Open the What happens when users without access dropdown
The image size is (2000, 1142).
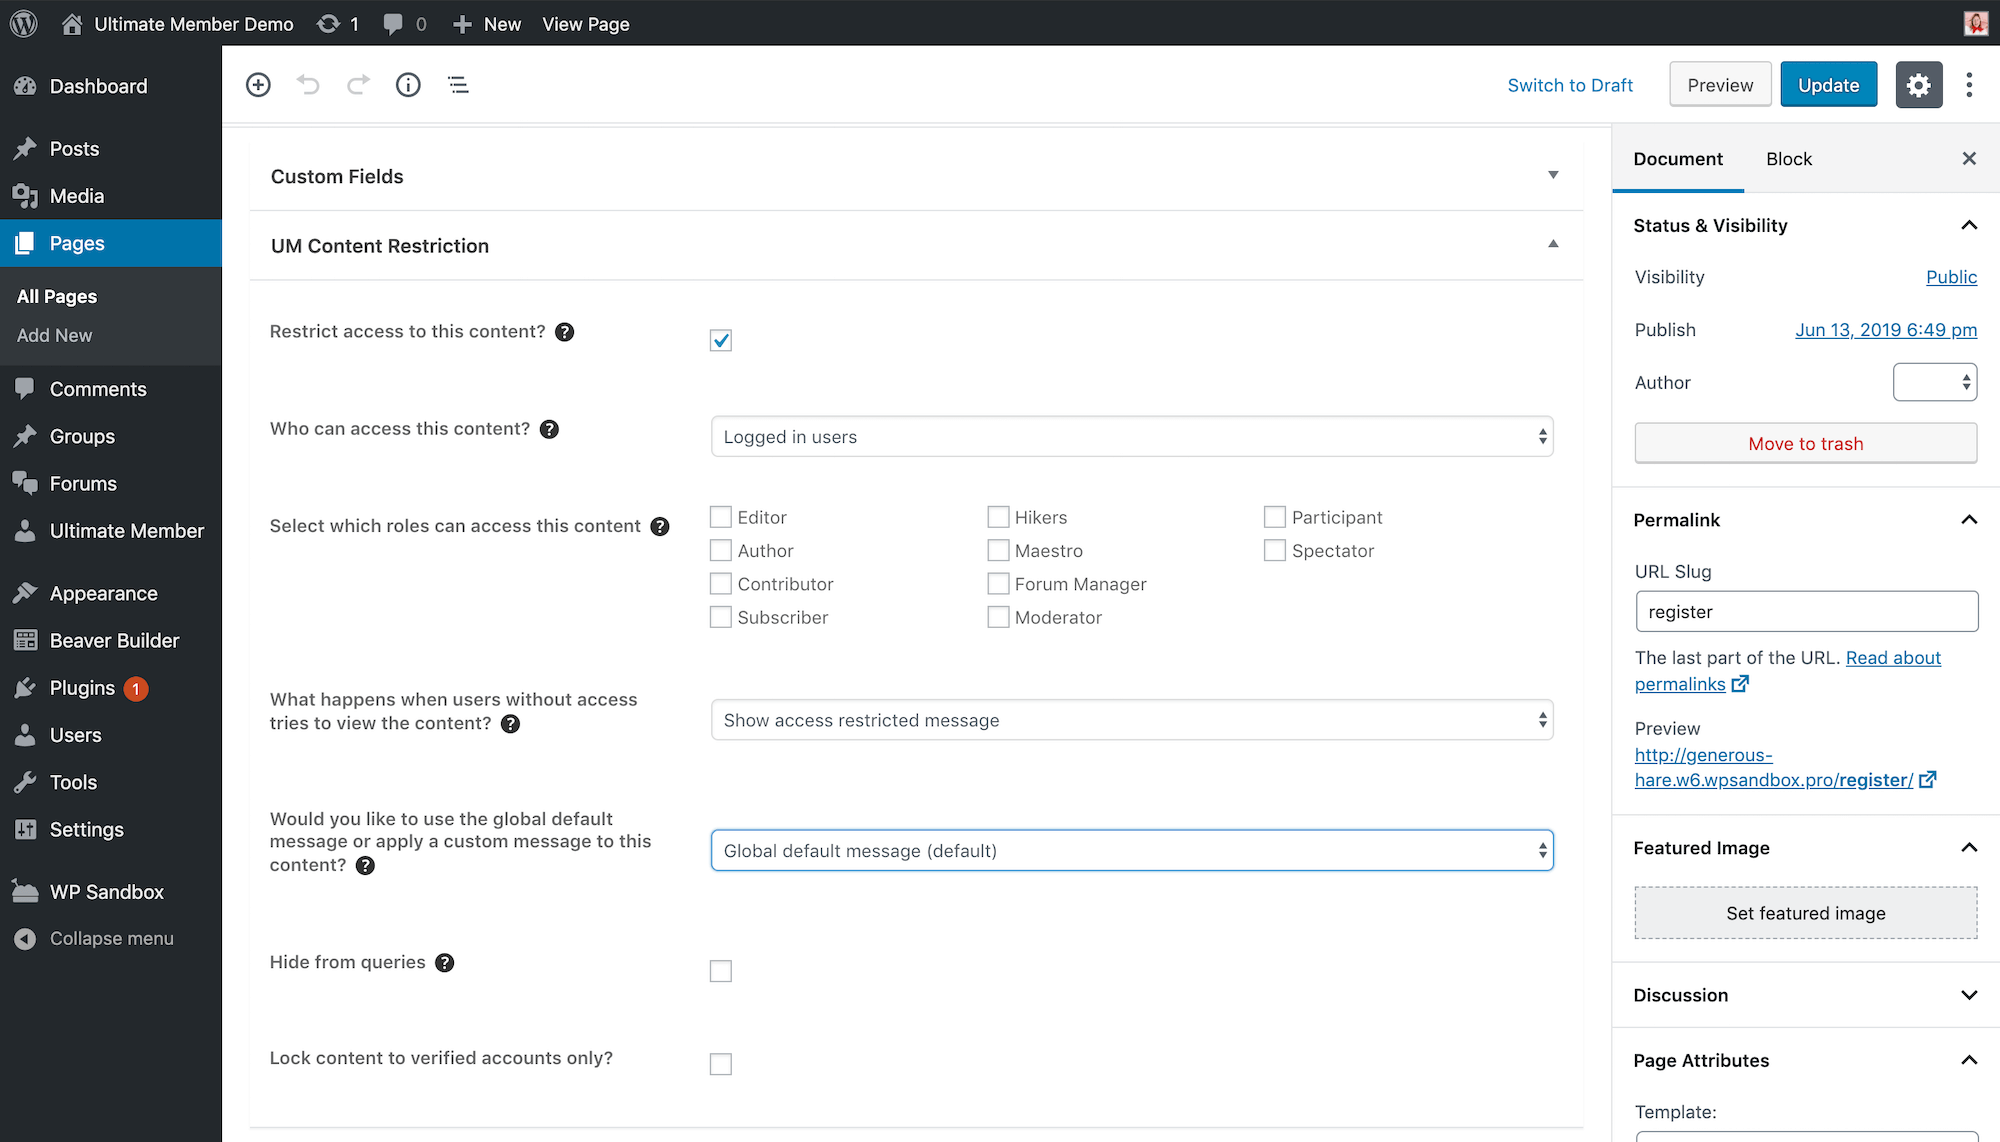(x=1132, y=720)
